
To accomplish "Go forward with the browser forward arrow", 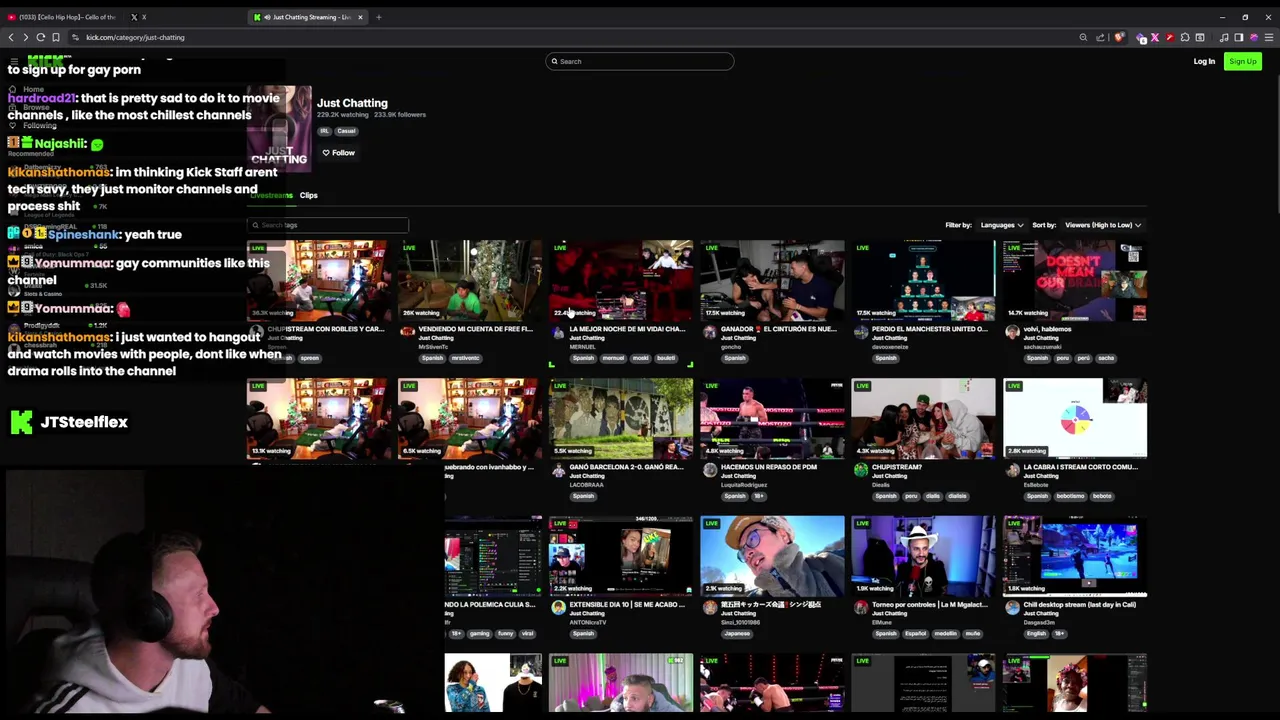I will (26, 37).
